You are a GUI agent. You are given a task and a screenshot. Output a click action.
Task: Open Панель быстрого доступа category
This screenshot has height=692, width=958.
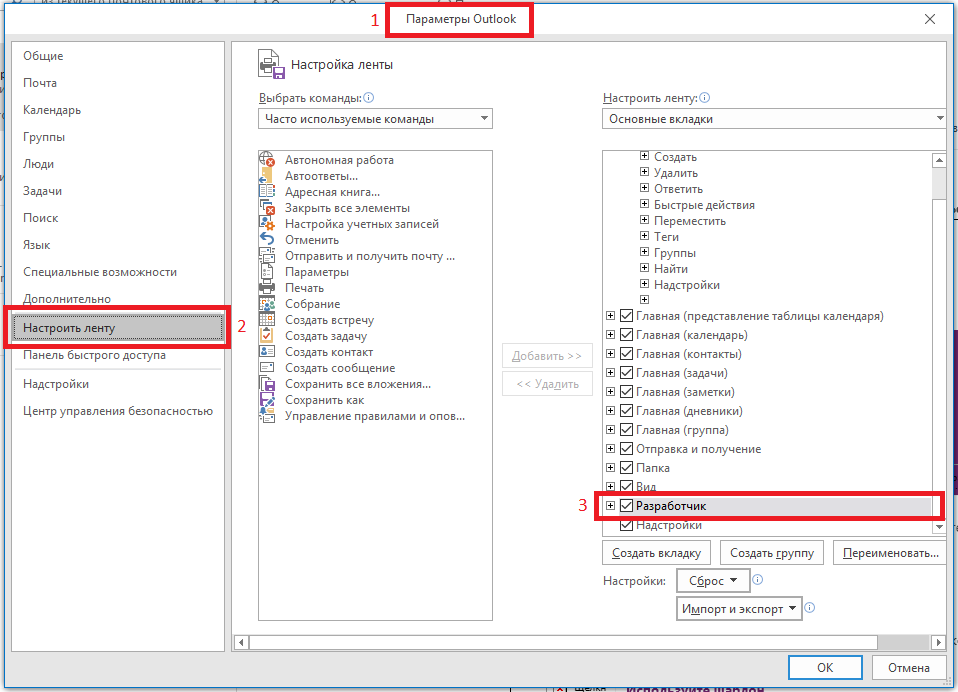[x=117, y=355]
